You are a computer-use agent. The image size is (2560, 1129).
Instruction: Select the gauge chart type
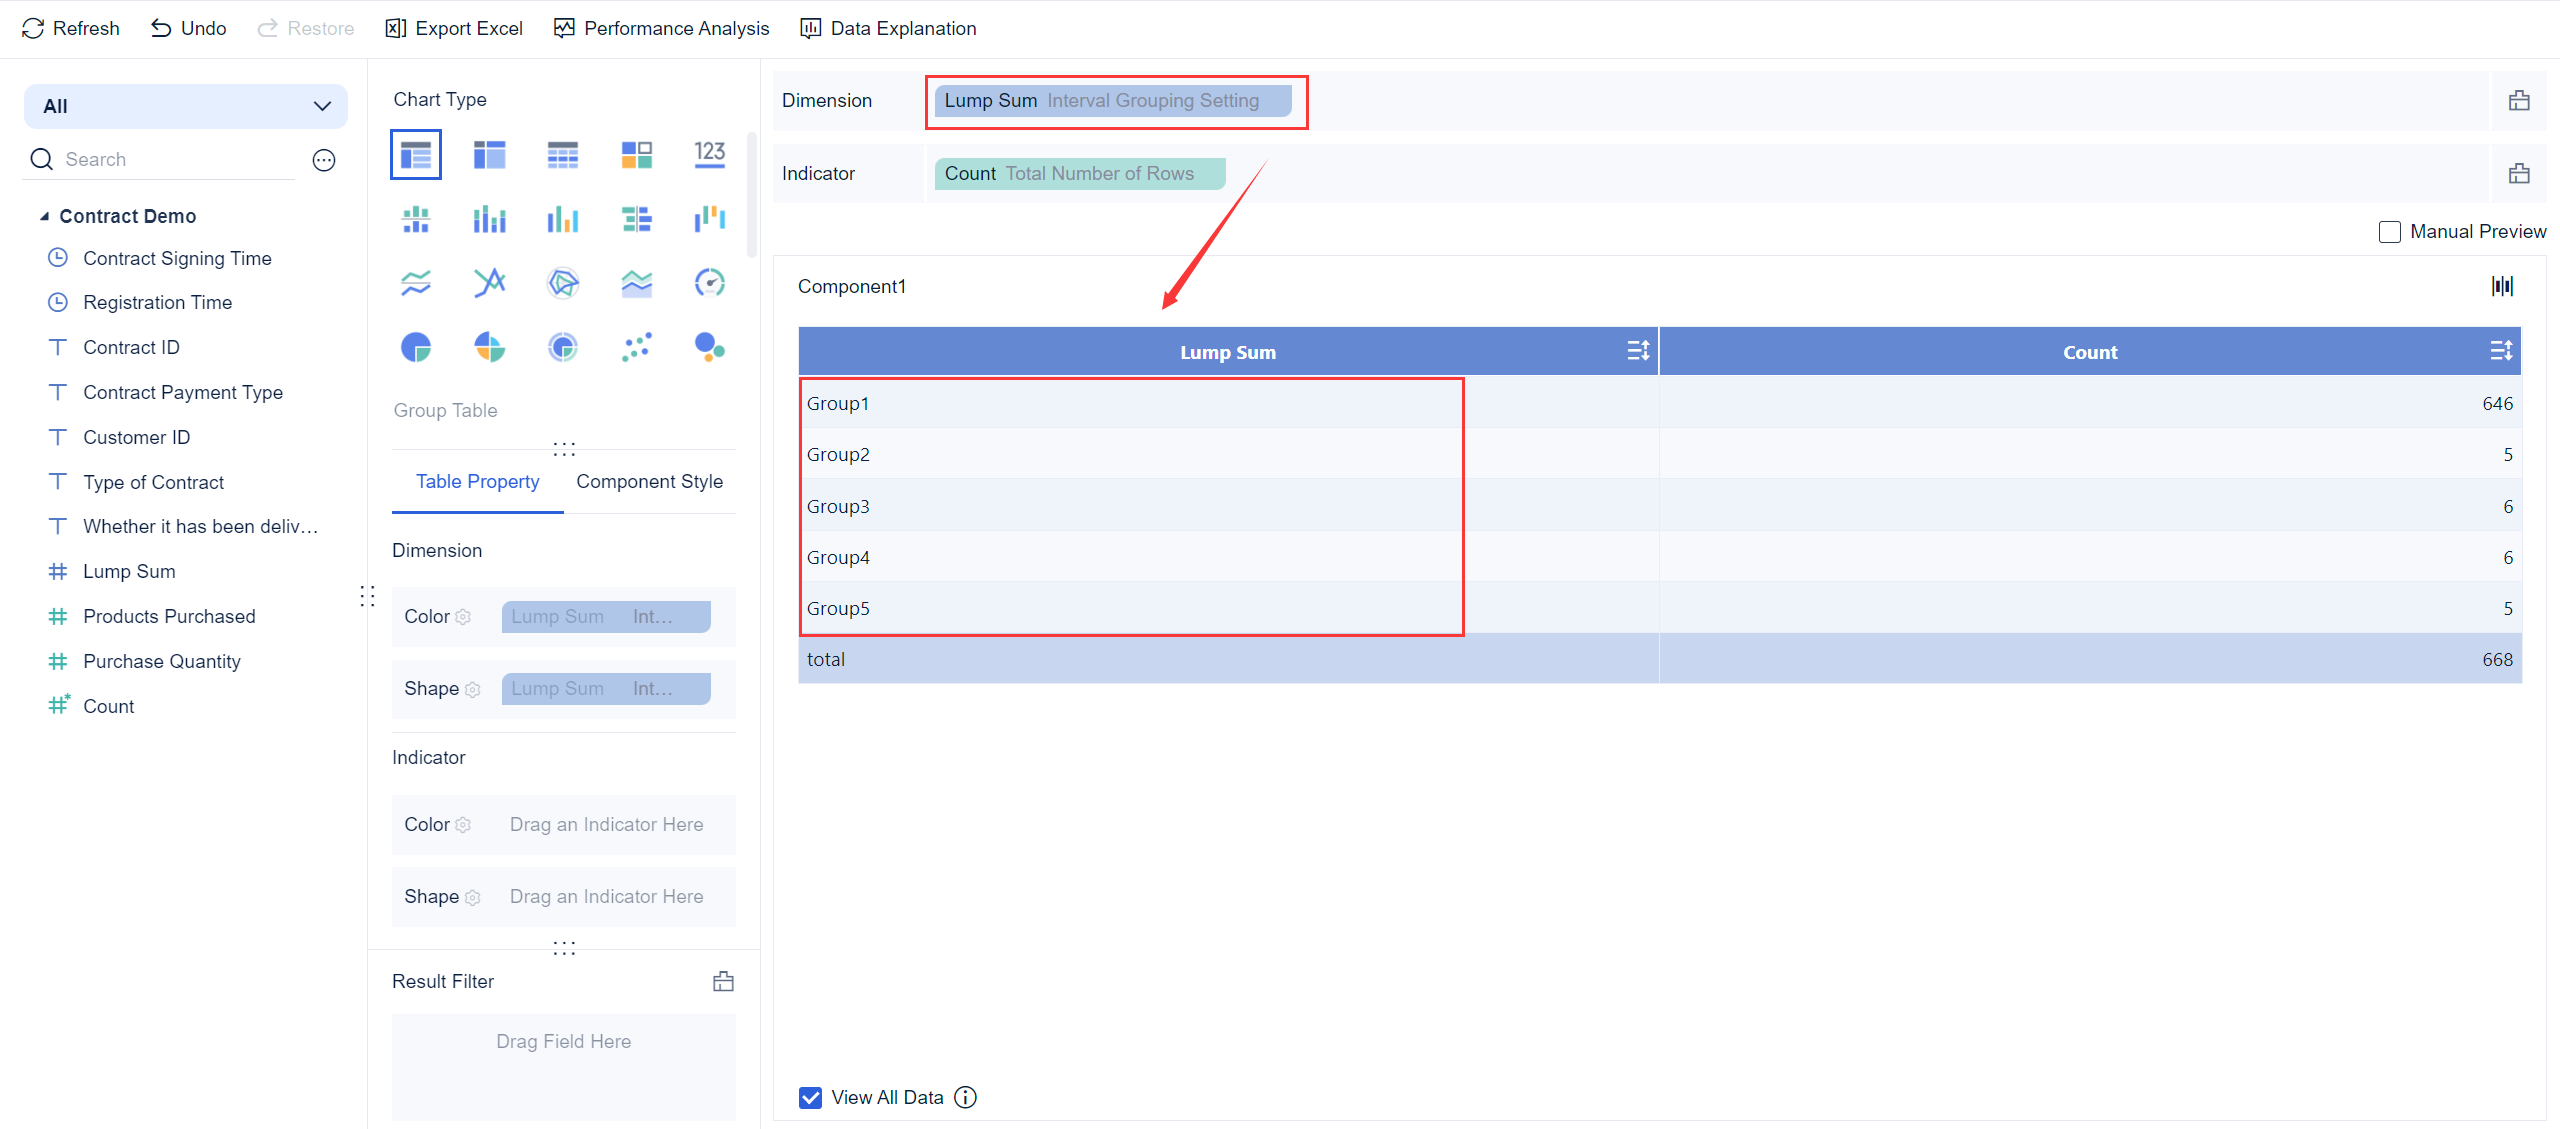coord(710,283)
